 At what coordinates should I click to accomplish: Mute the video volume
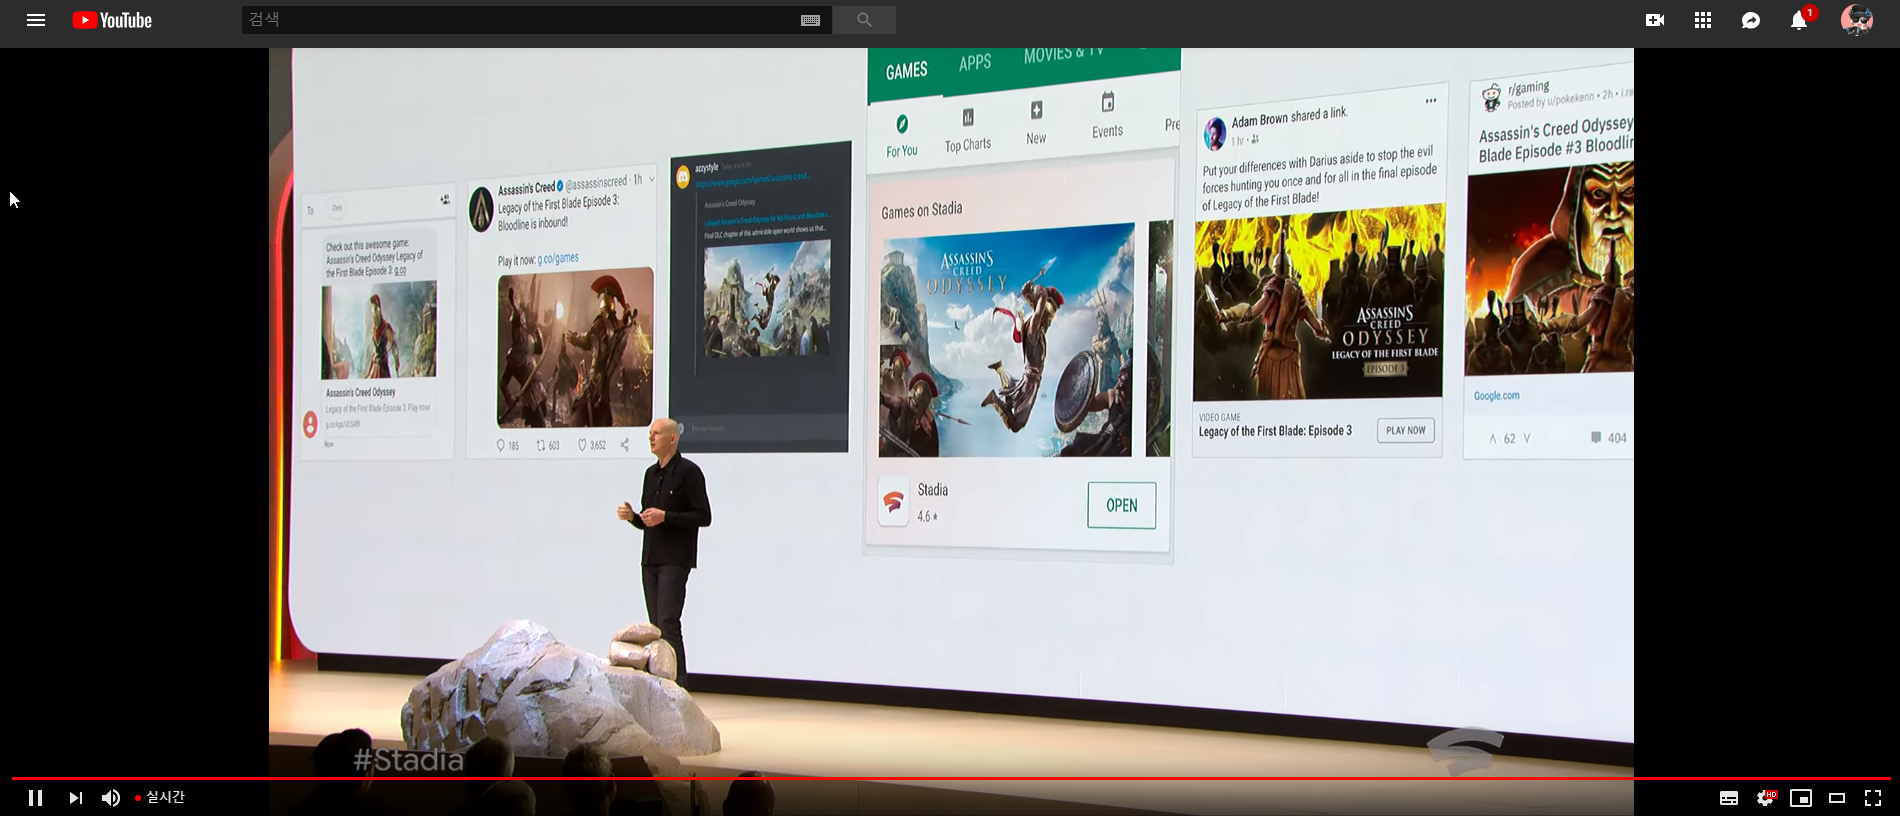point(111,798)
